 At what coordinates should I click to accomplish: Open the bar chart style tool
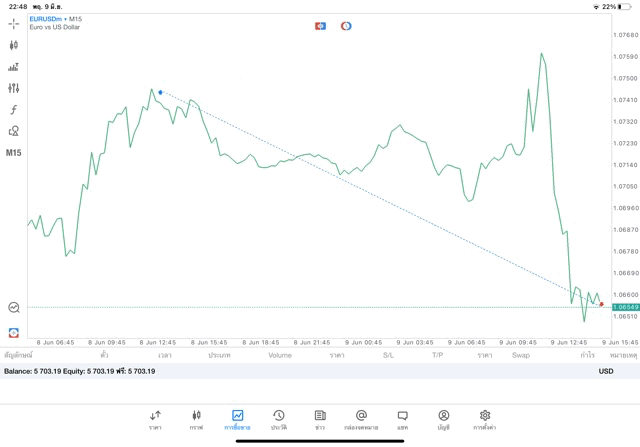[14, 67]
